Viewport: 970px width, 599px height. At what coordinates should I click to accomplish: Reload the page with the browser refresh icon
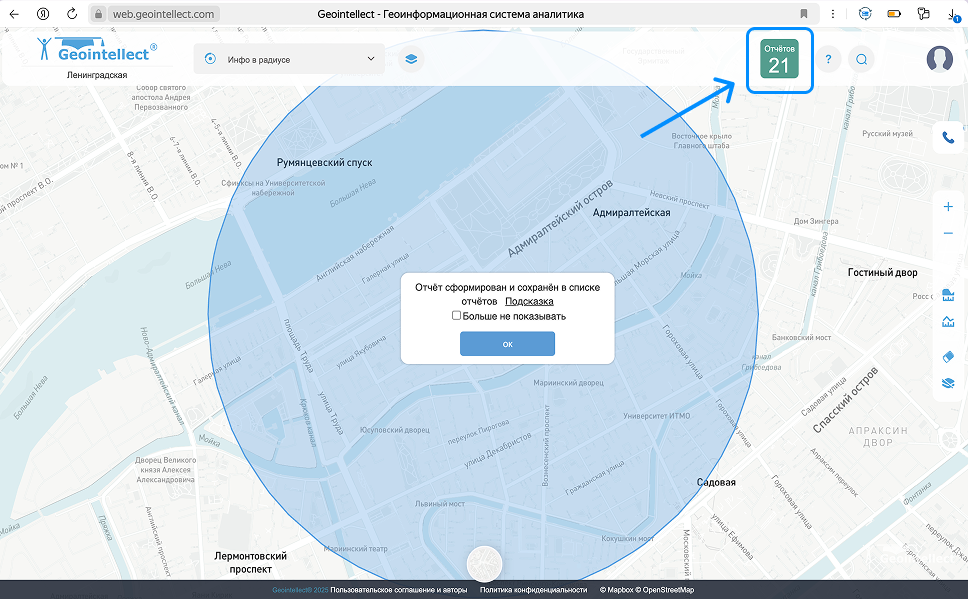71,14
